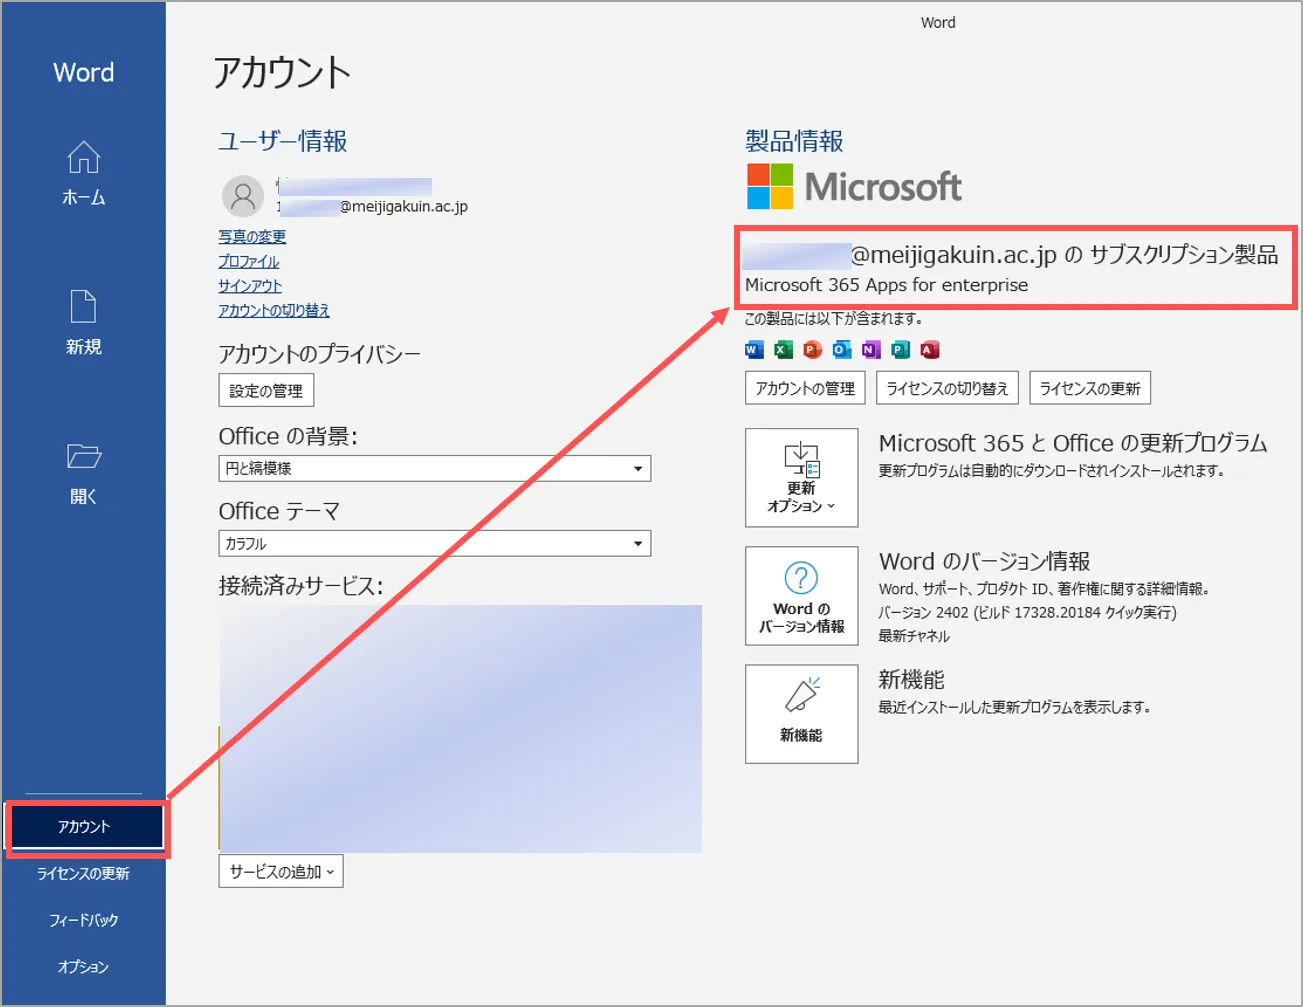The width and height of the screenshot is (1303, 1007).
Task: Click the バージョン 2402 build text
Action: click(1027, 612)
